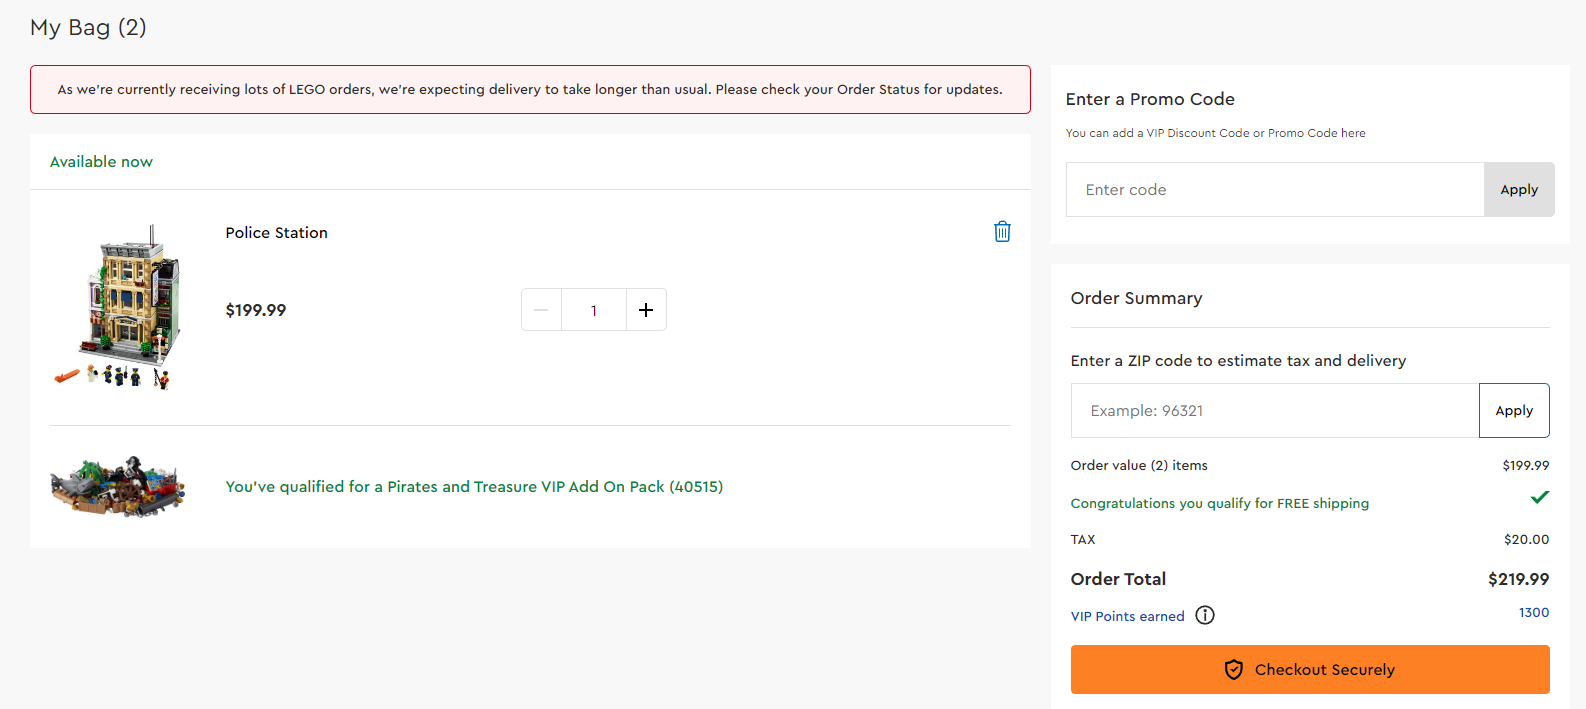Click the delivery delay notice banner
The height and width of the screenshot is (709, 1586).
coord(530,89)
